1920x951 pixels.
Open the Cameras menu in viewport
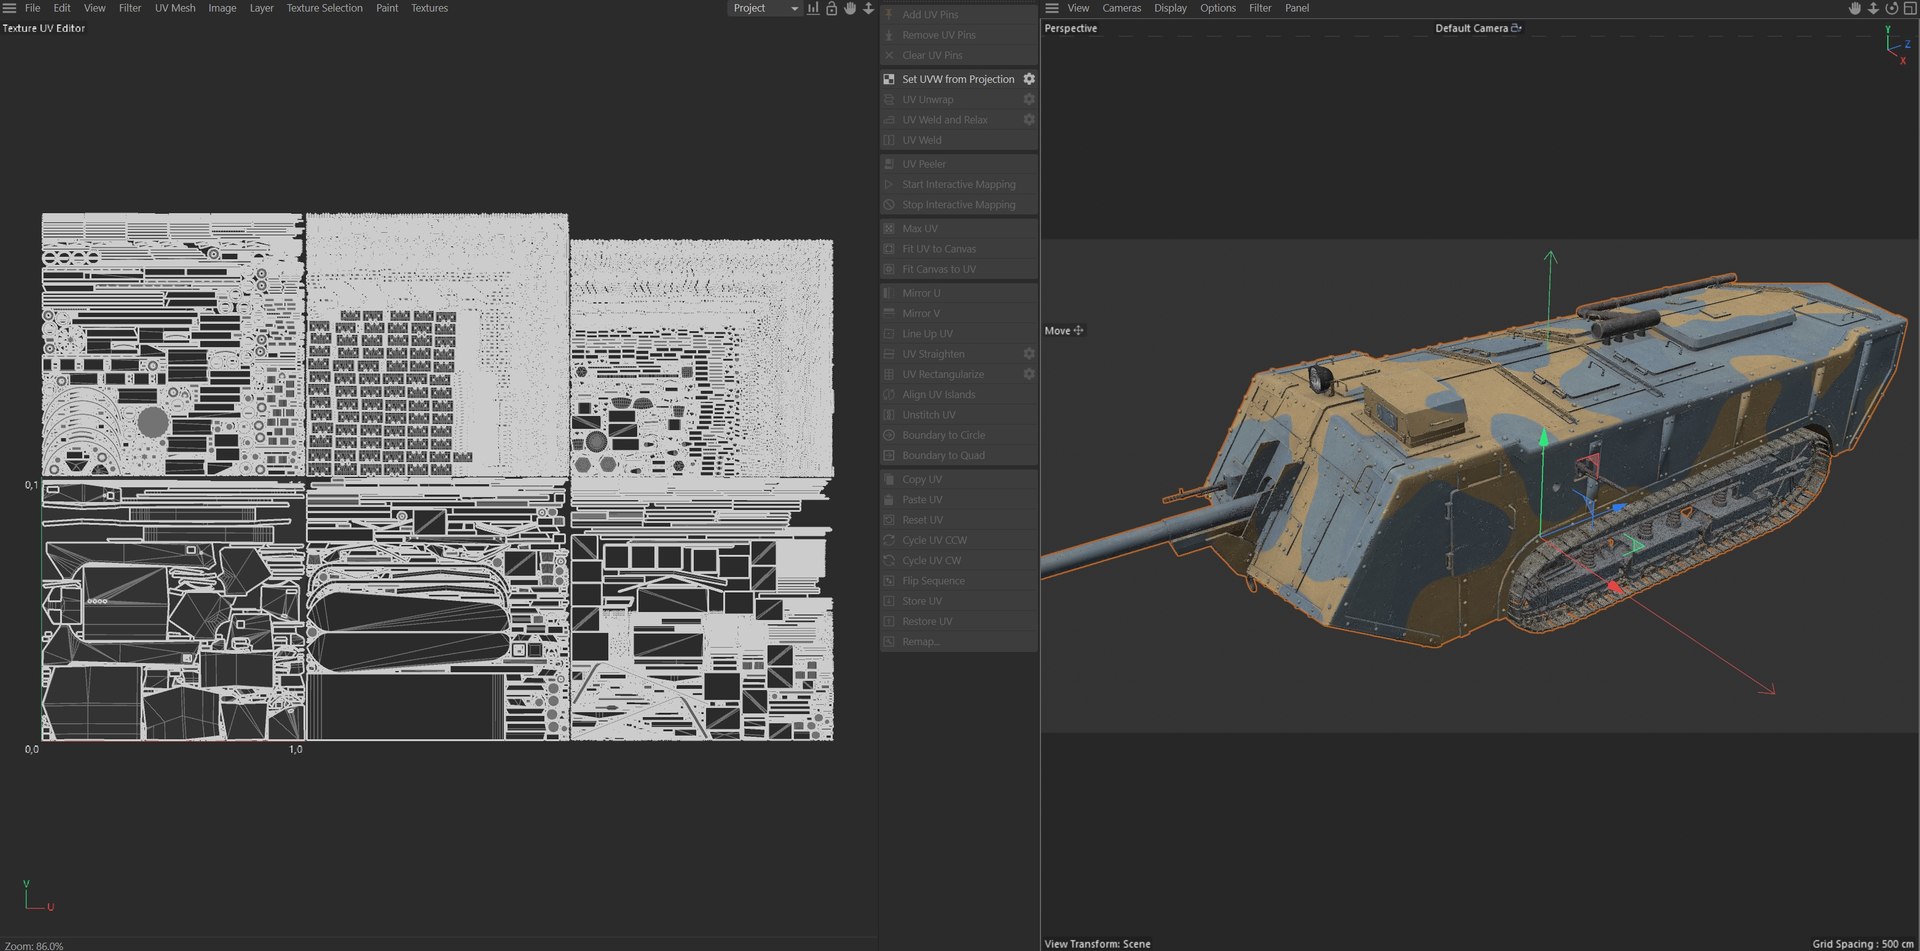pos(1121,8)
